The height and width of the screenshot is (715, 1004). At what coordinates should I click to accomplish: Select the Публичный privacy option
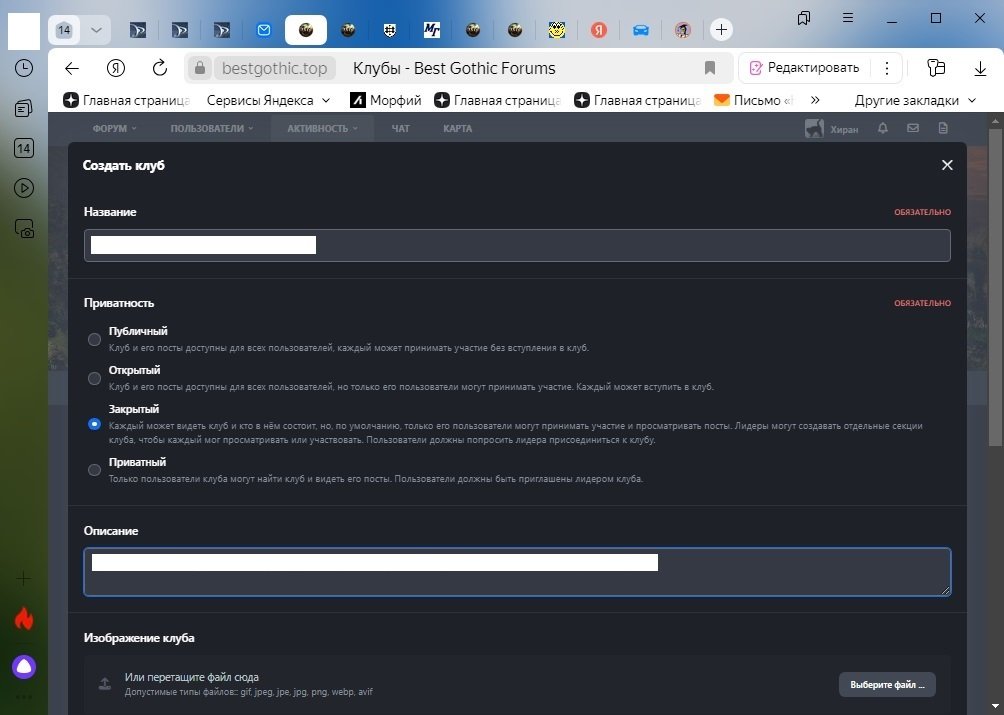pos(94,339)
